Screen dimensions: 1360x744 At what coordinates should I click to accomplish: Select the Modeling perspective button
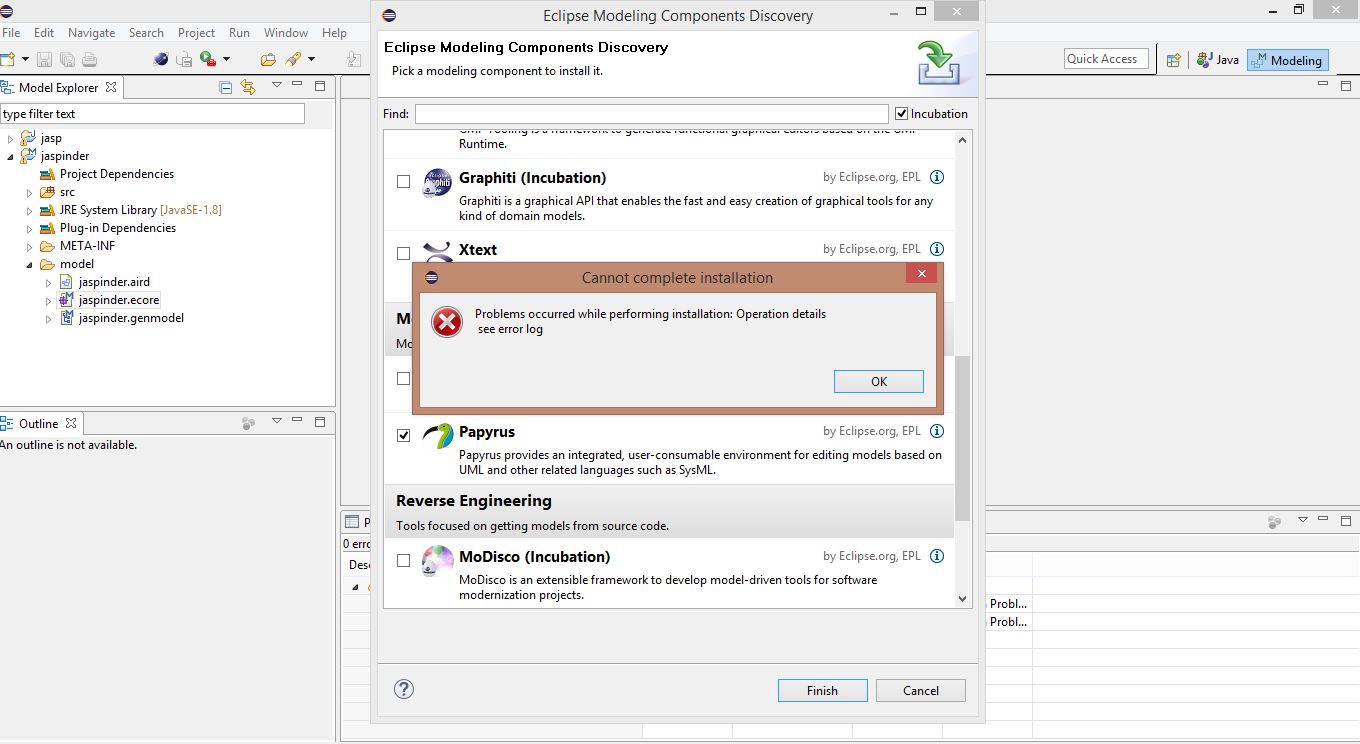tap(1288, 60)
